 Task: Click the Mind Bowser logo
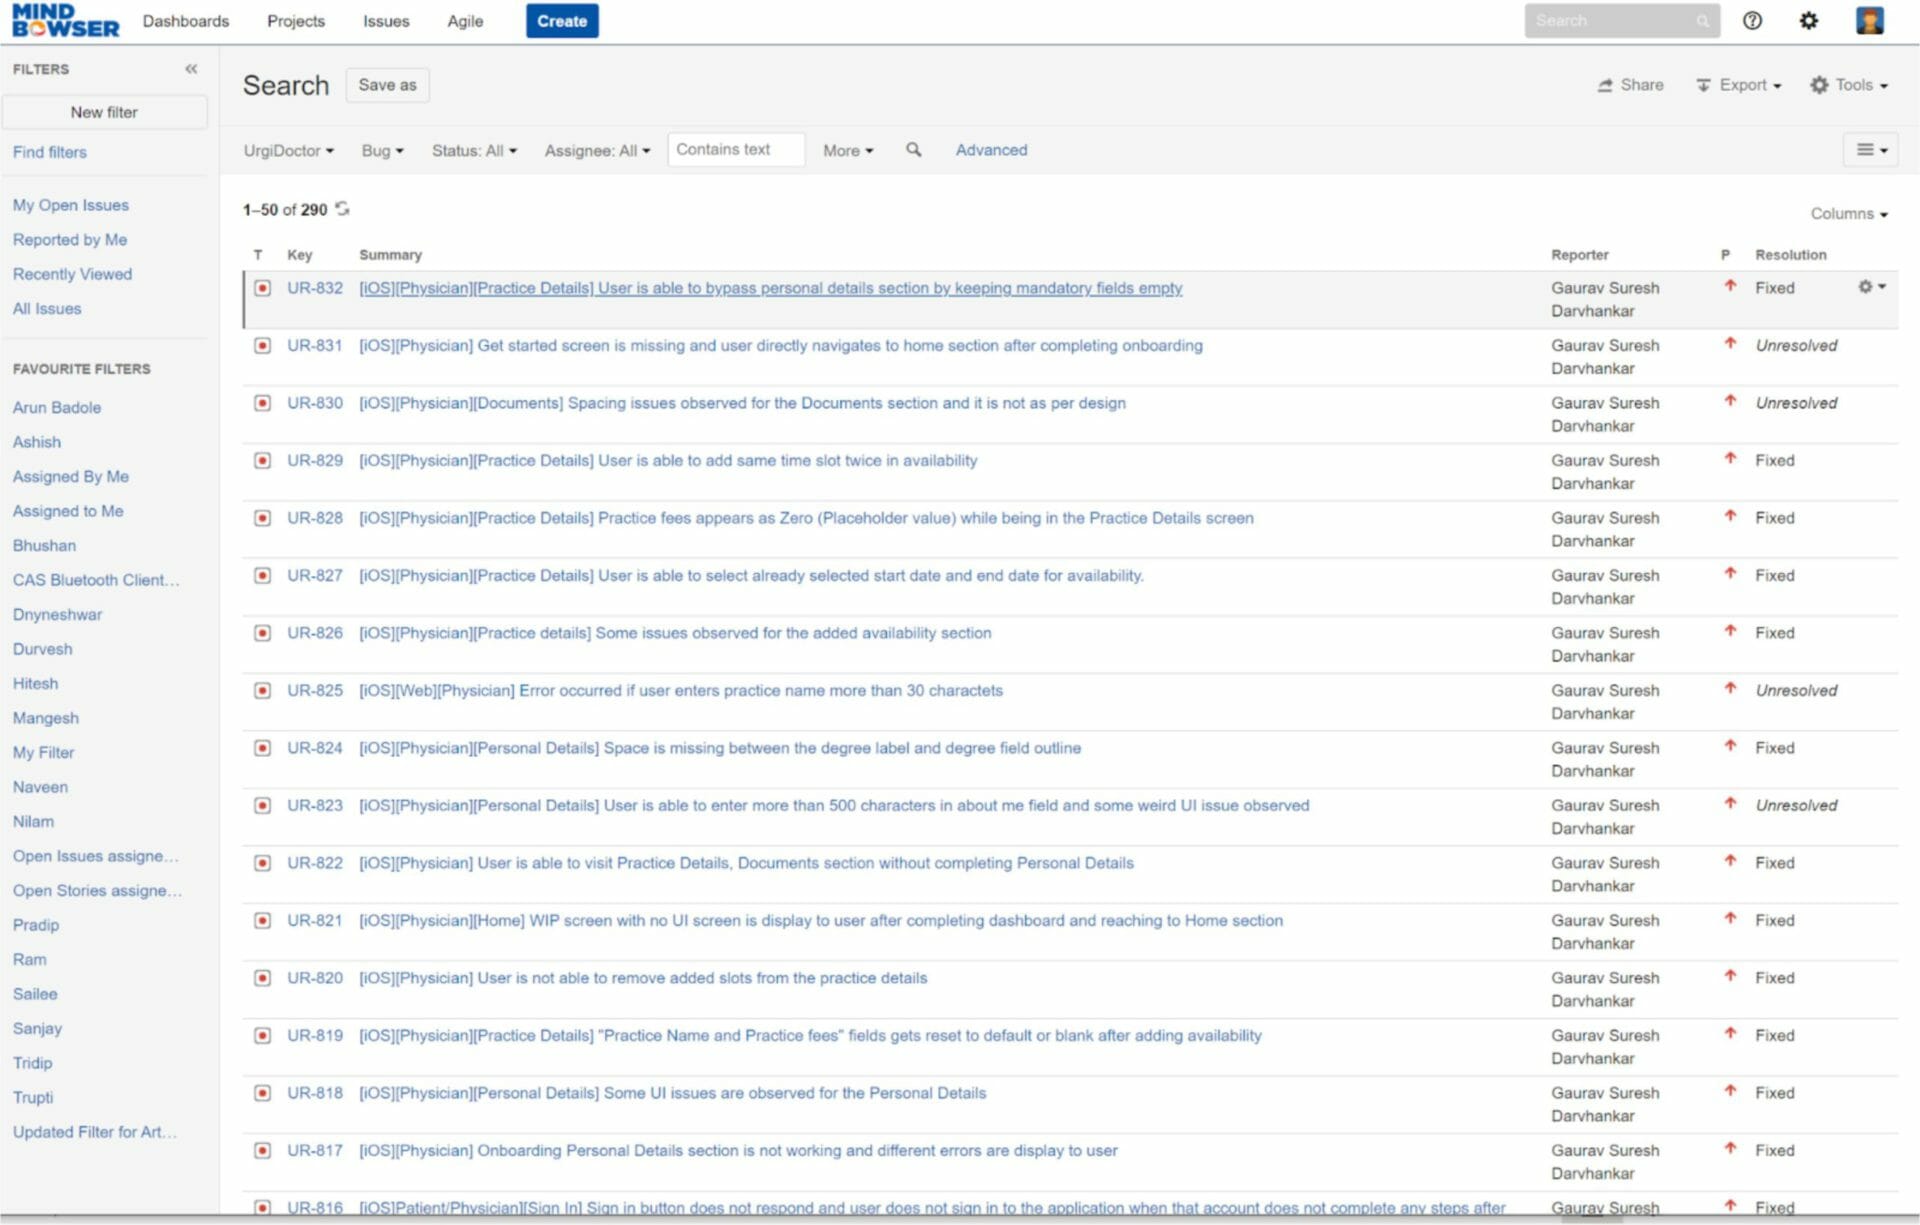pyautogui.click(x=64, y=20)
